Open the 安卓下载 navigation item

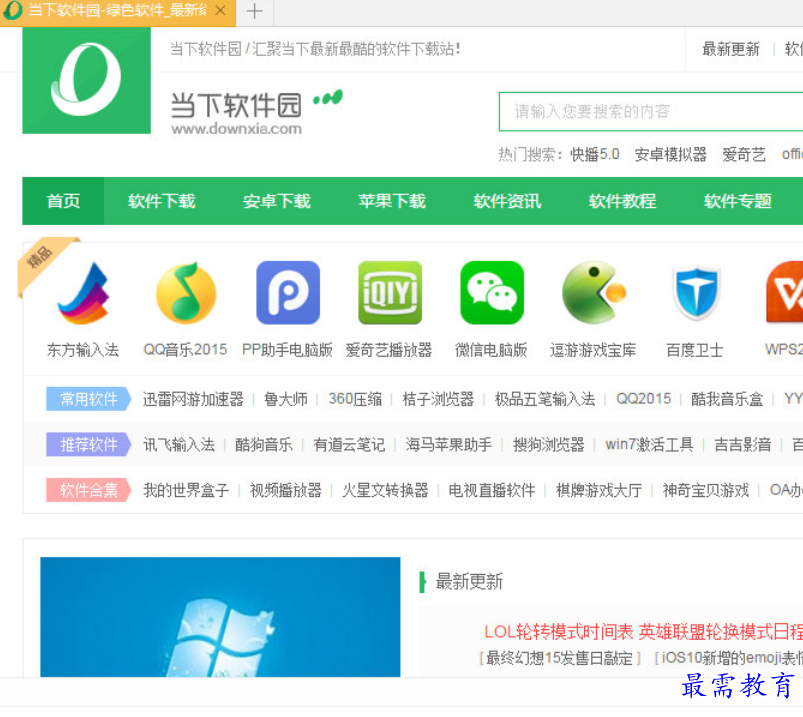[x=277, y=201]
